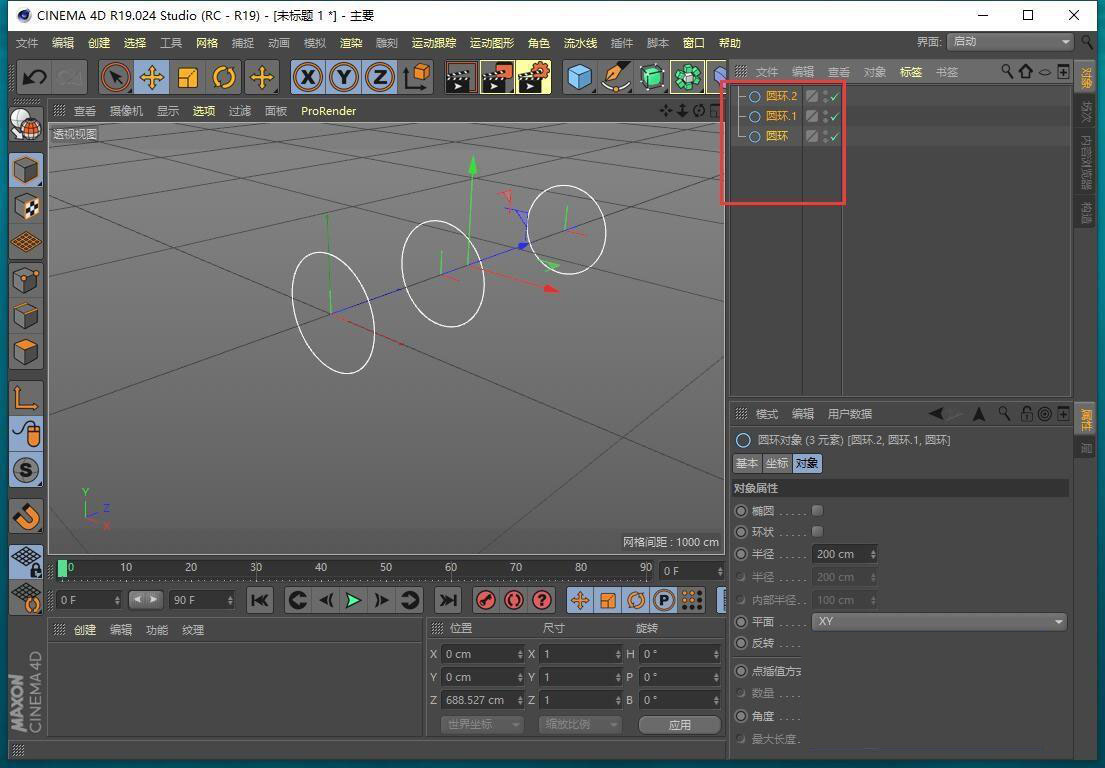The height and width of the screenshot is (768, 1105).
Task: Click the 90 F end frame stepper
Action: 230,600
